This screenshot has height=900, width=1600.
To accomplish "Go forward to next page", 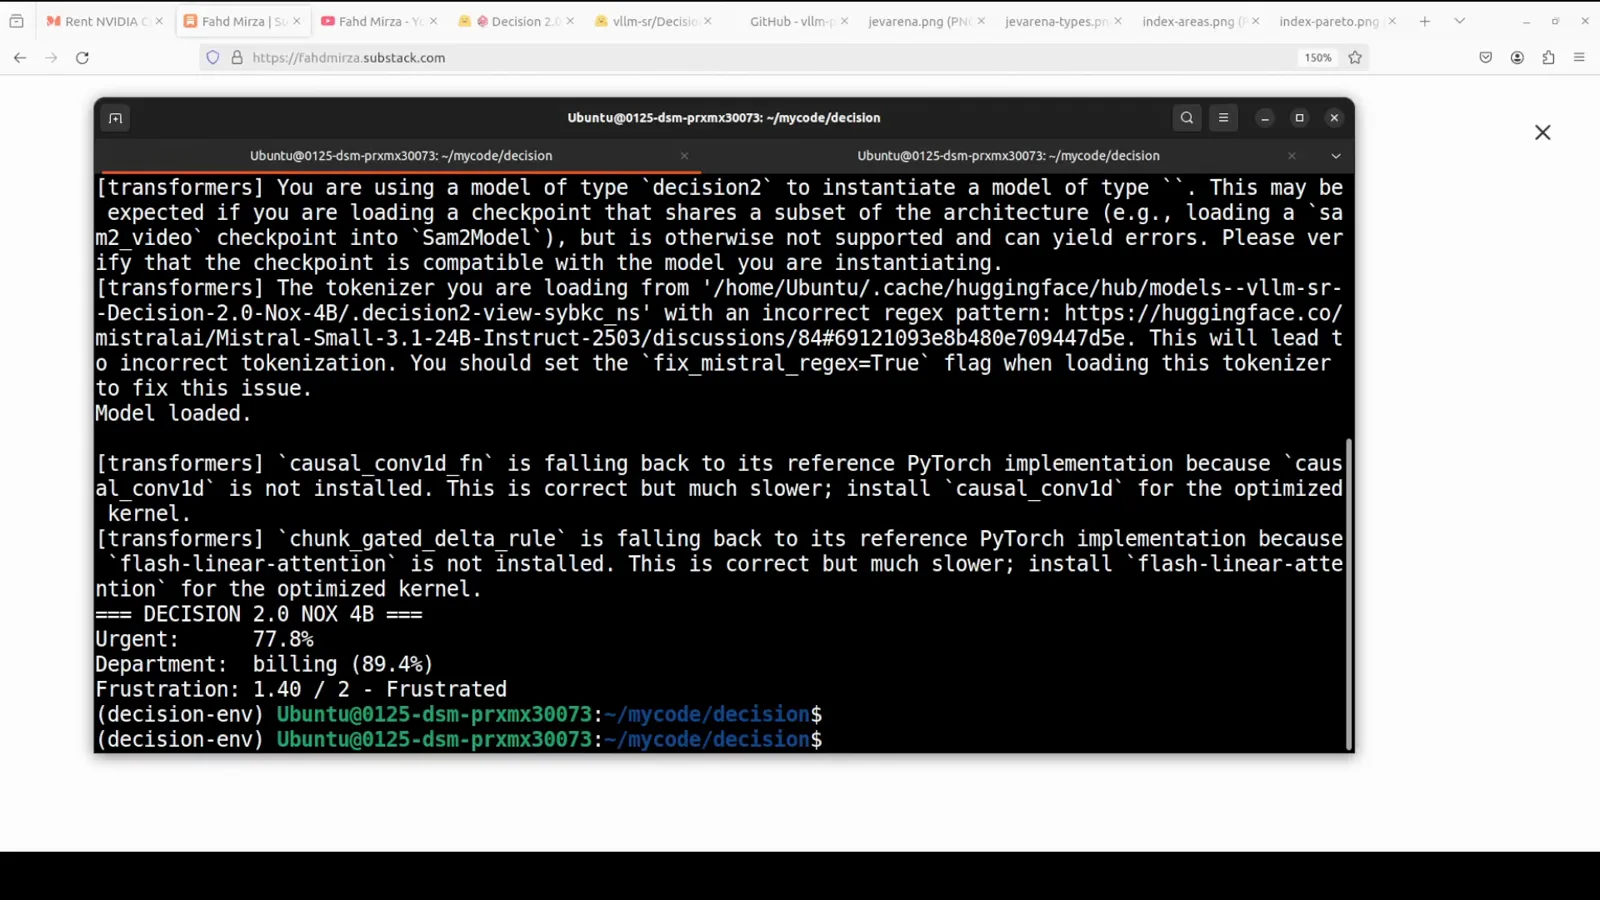I will coord(51,58).
